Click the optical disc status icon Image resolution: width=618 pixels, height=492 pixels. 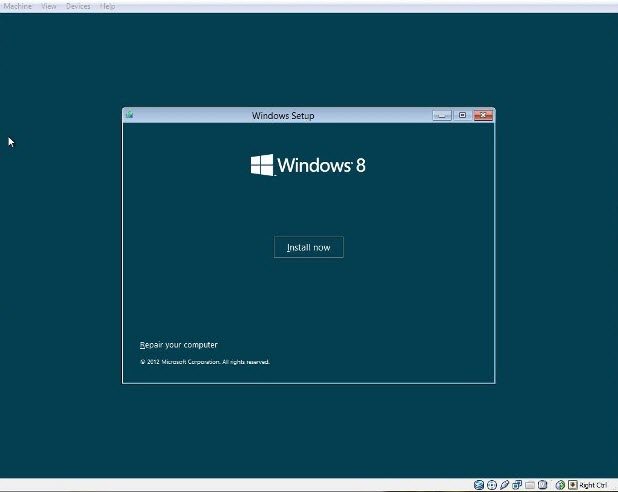(x=492, y=485)
